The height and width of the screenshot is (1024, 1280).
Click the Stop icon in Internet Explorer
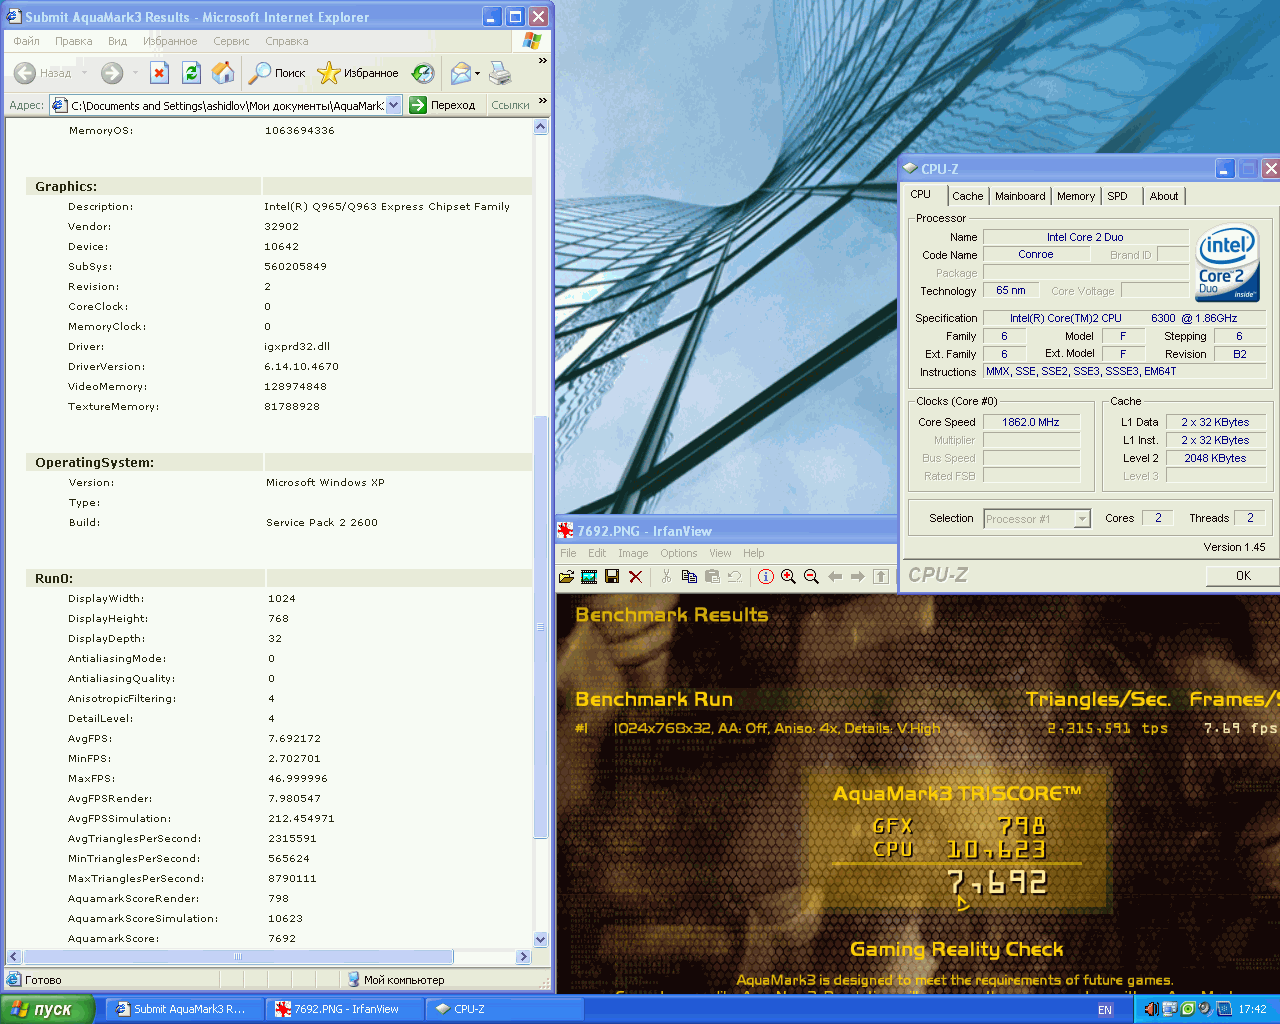pos(159,72)
